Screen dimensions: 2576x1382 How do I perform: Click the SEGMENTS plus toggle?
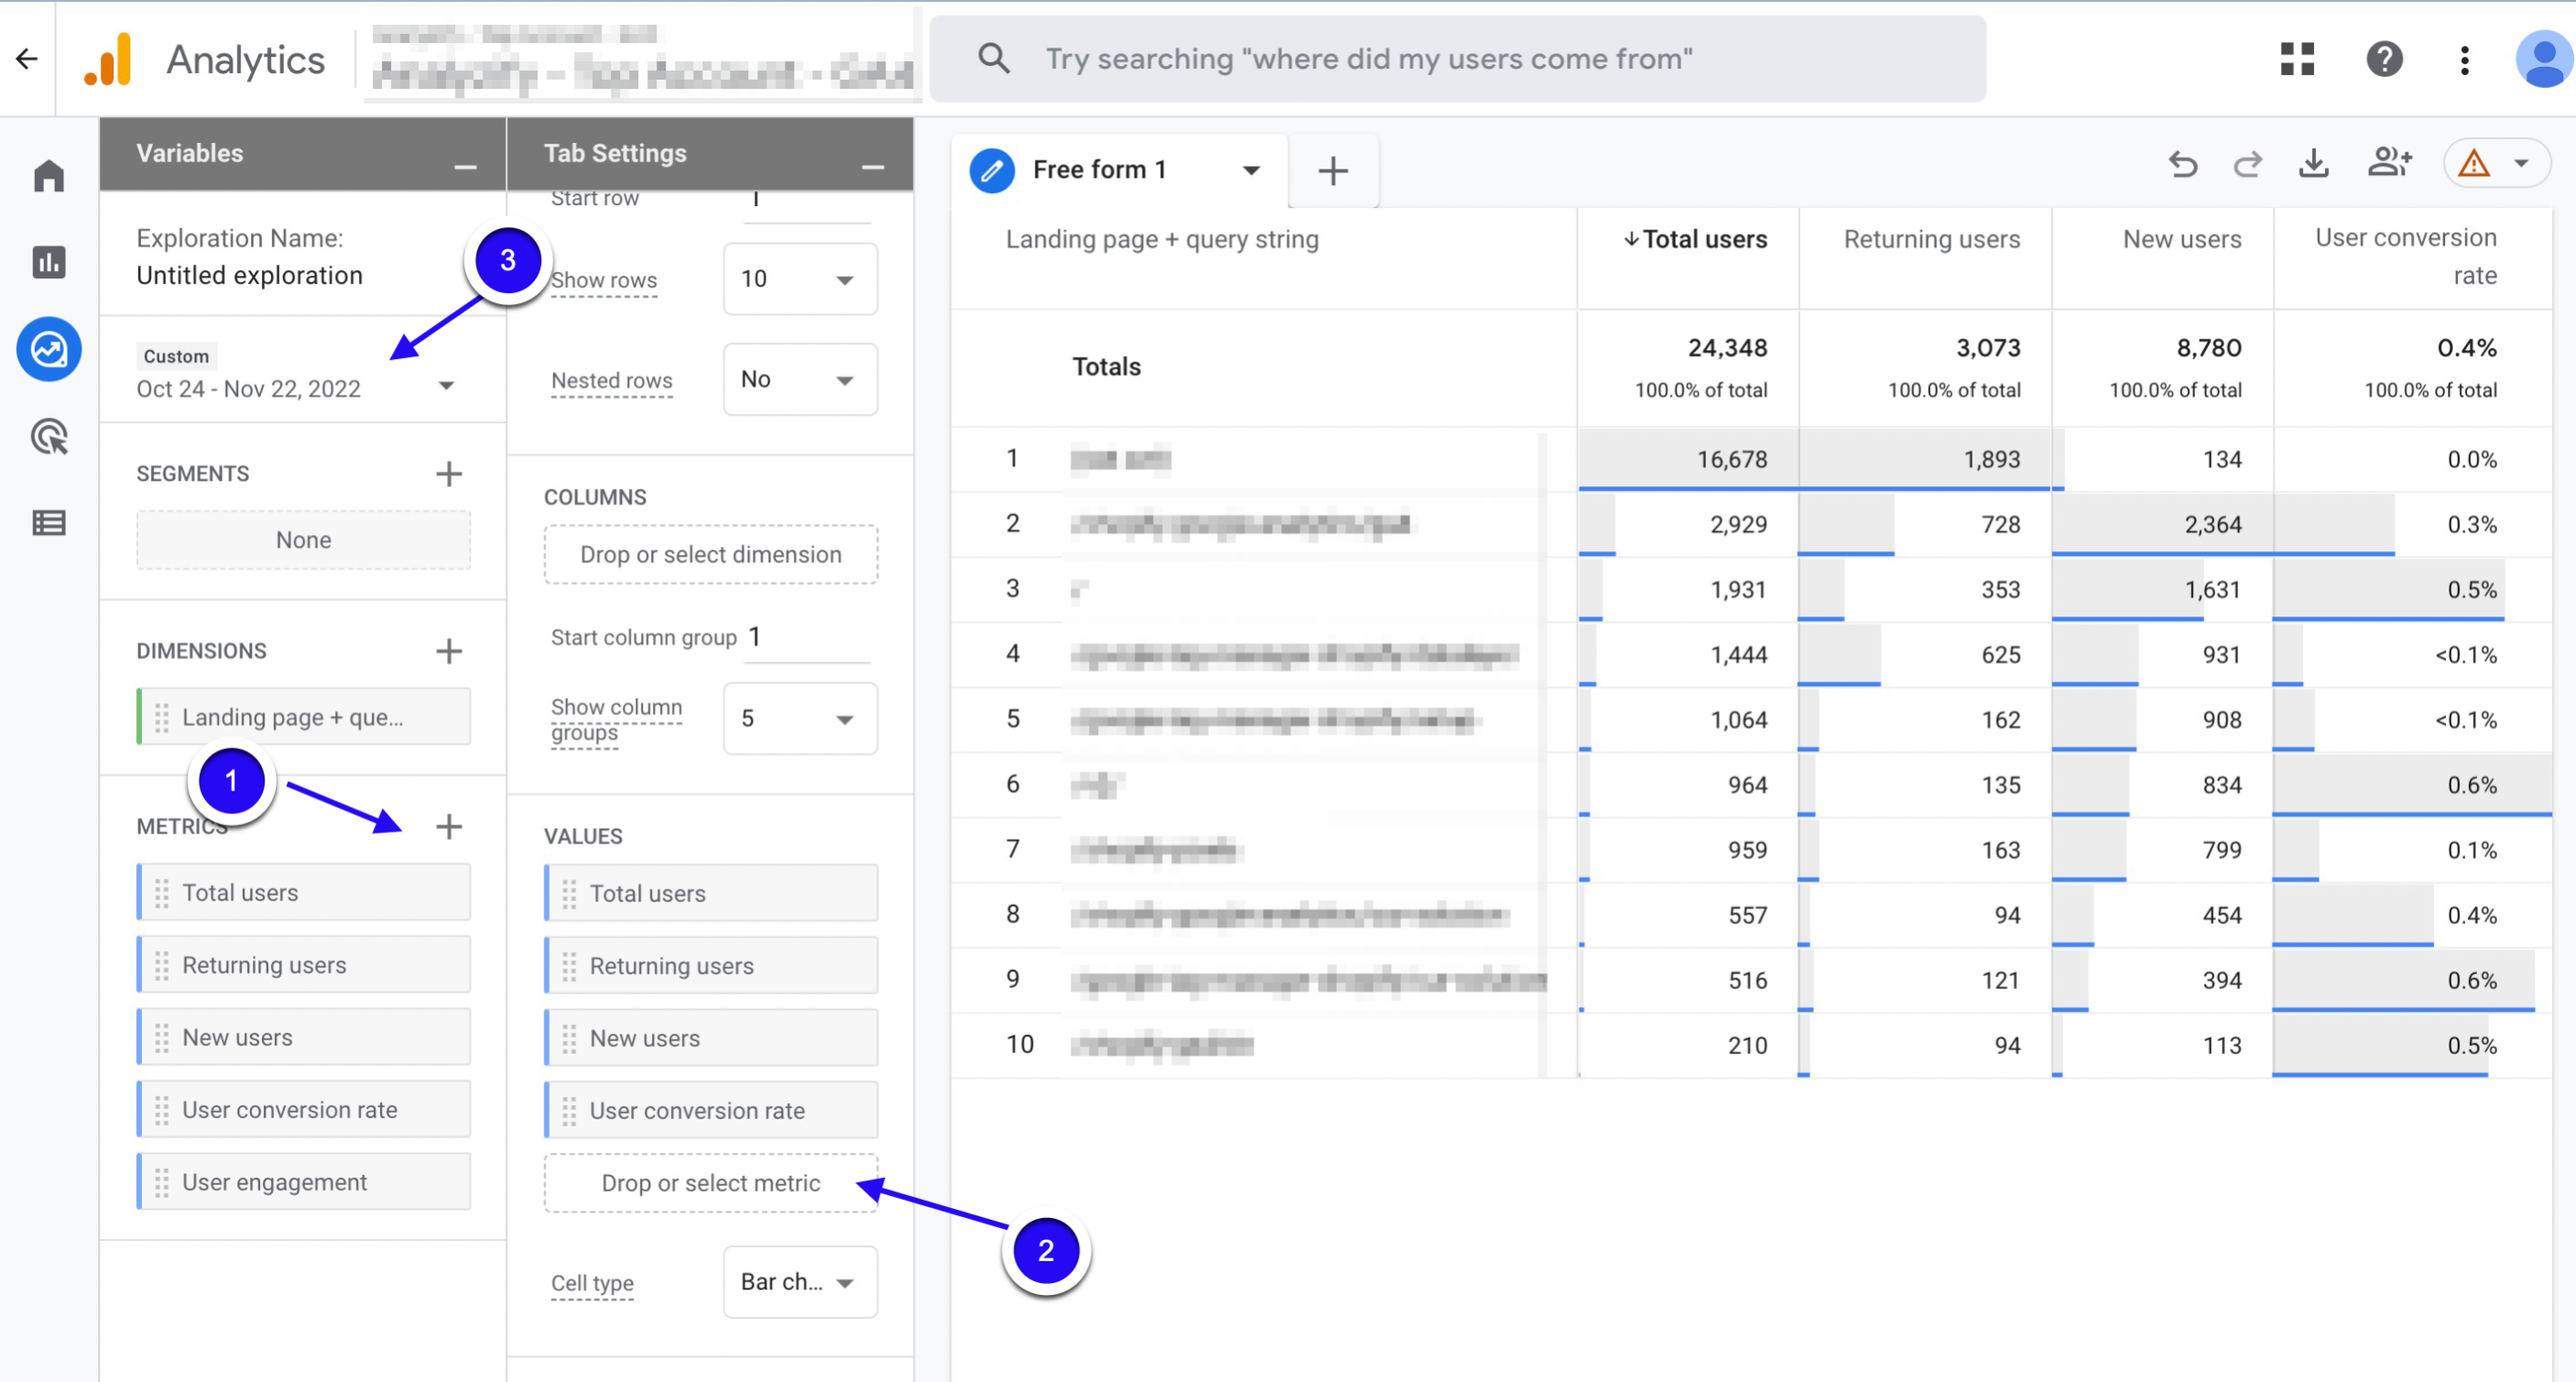pos(453,473)
